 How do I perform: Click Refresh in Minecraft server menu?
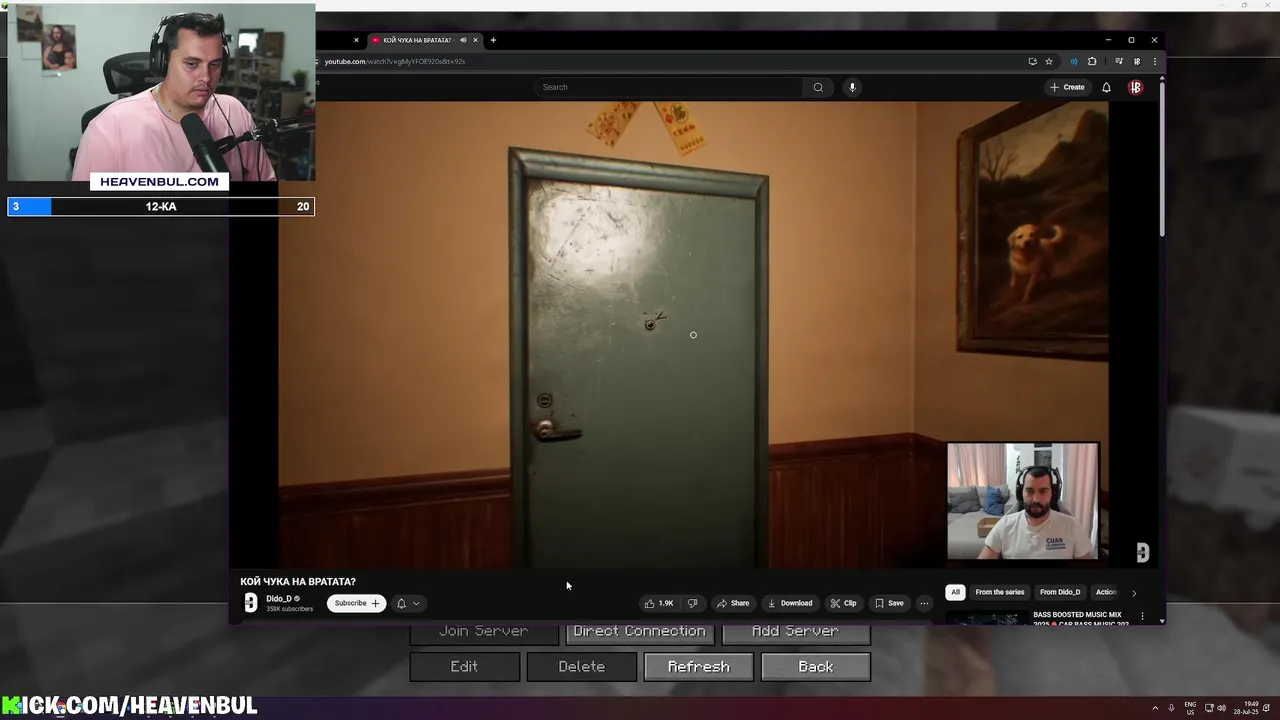click(x=699, y=667)
